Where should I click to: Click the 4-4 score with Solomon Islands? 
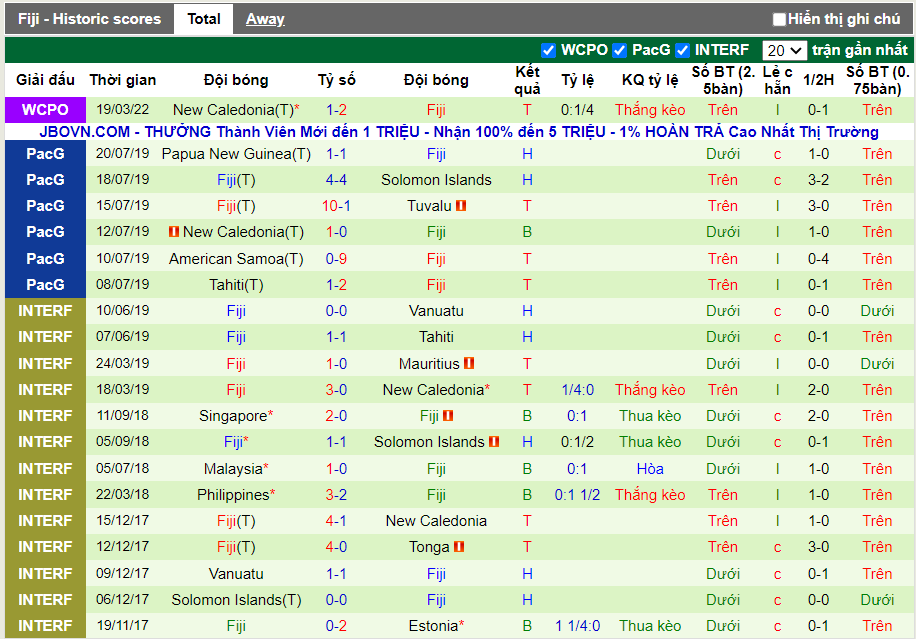point(336,180)
